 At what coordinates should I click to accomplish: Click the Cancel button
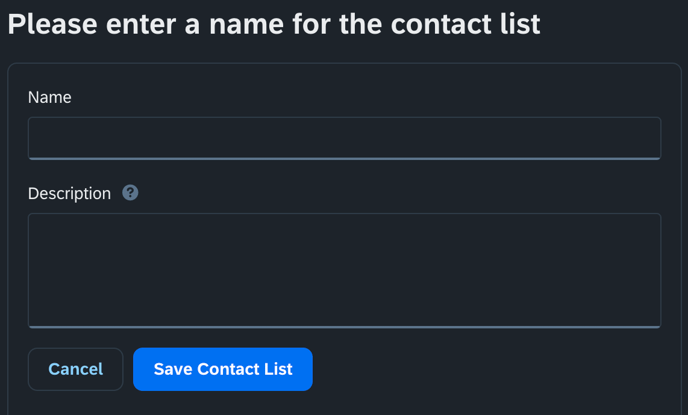[75, 369]
